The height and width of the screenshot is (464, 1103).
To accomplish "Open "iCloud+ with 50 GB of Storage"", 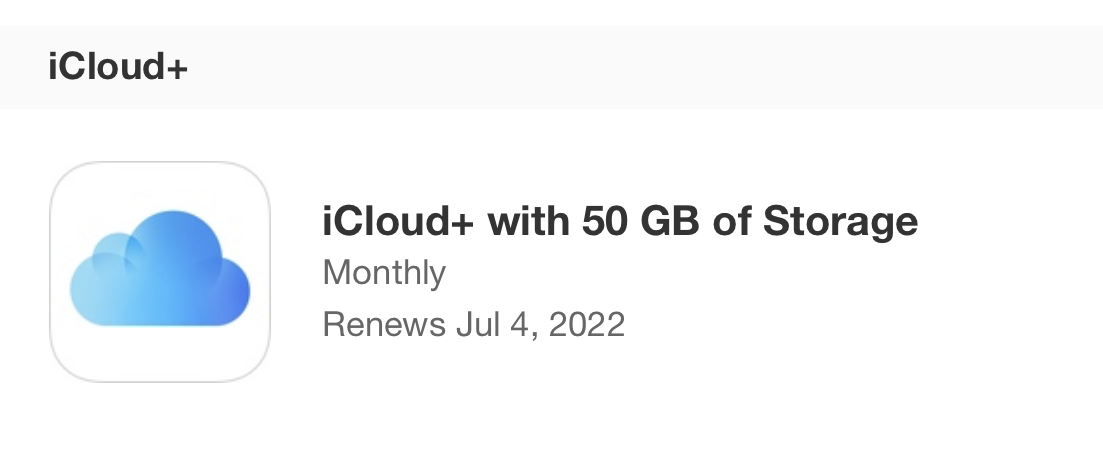I will tap(619, 221).
